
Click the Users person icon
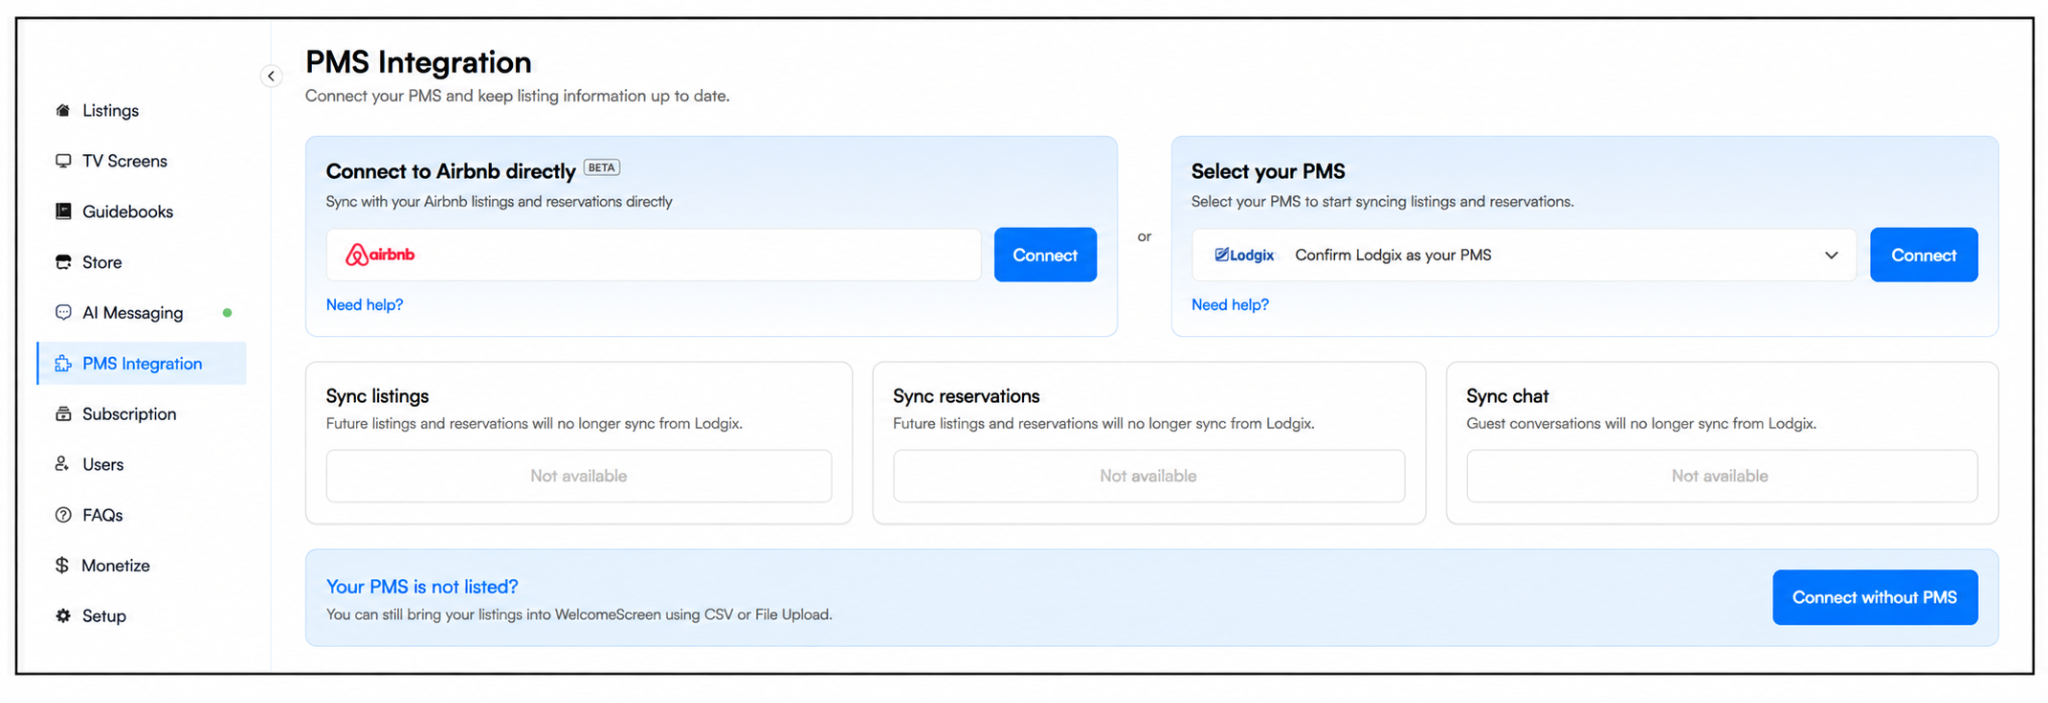click(62, 464)
